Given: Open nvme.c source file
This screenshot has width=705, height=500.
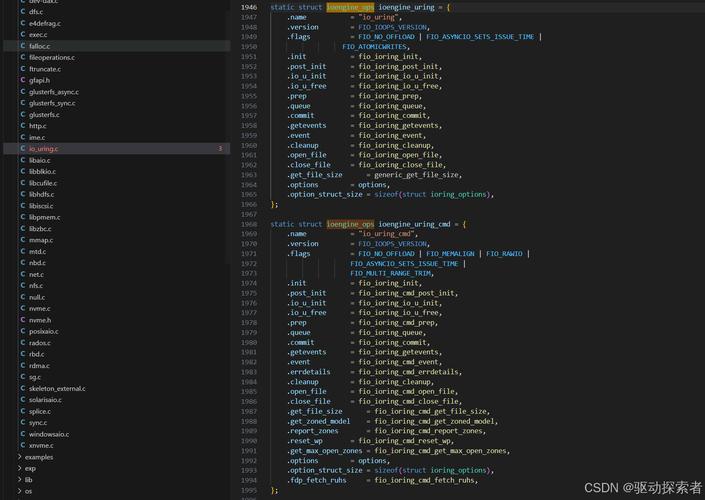Looking at the screenshot, I should [40, 308].
